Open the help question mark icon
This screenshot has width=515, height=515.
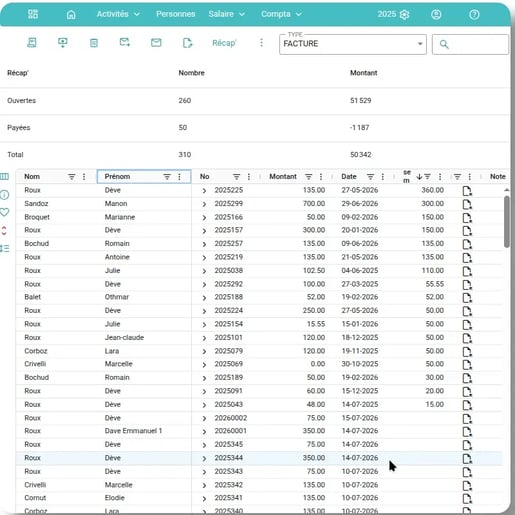click(474, 14)
